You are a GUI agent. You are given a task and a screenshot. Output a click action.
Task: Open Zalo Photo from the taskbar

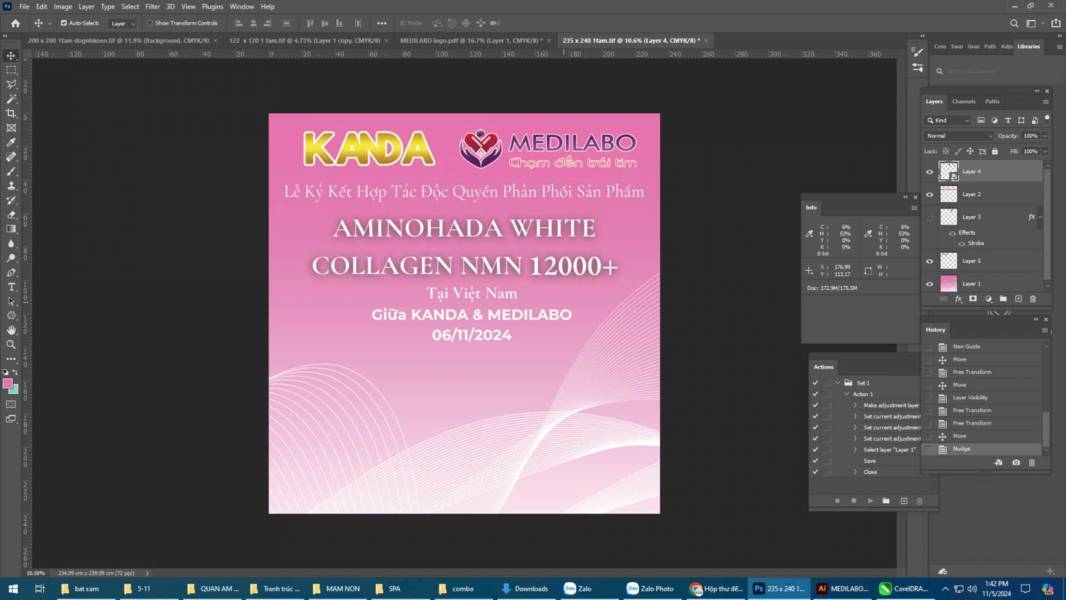click(651, 588)
